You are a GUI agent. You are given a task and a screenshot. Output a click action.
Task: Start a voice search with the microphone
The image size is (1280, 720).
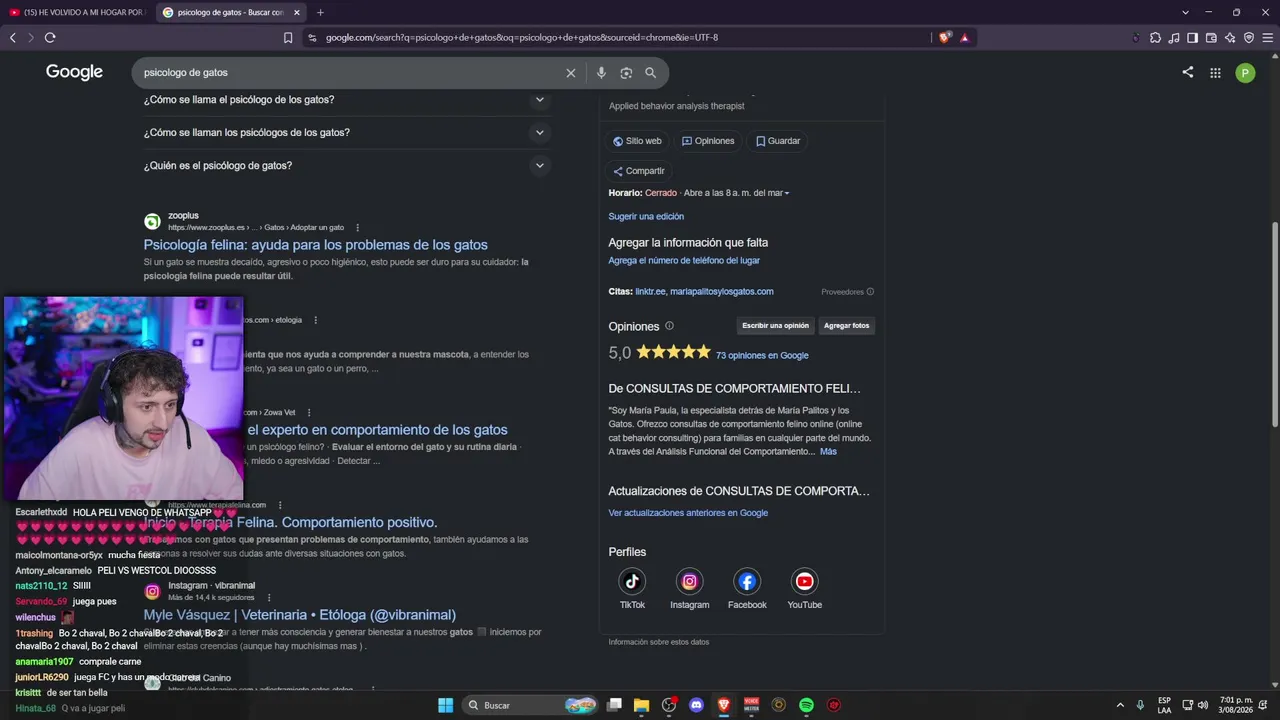click(x=601, y=73)
